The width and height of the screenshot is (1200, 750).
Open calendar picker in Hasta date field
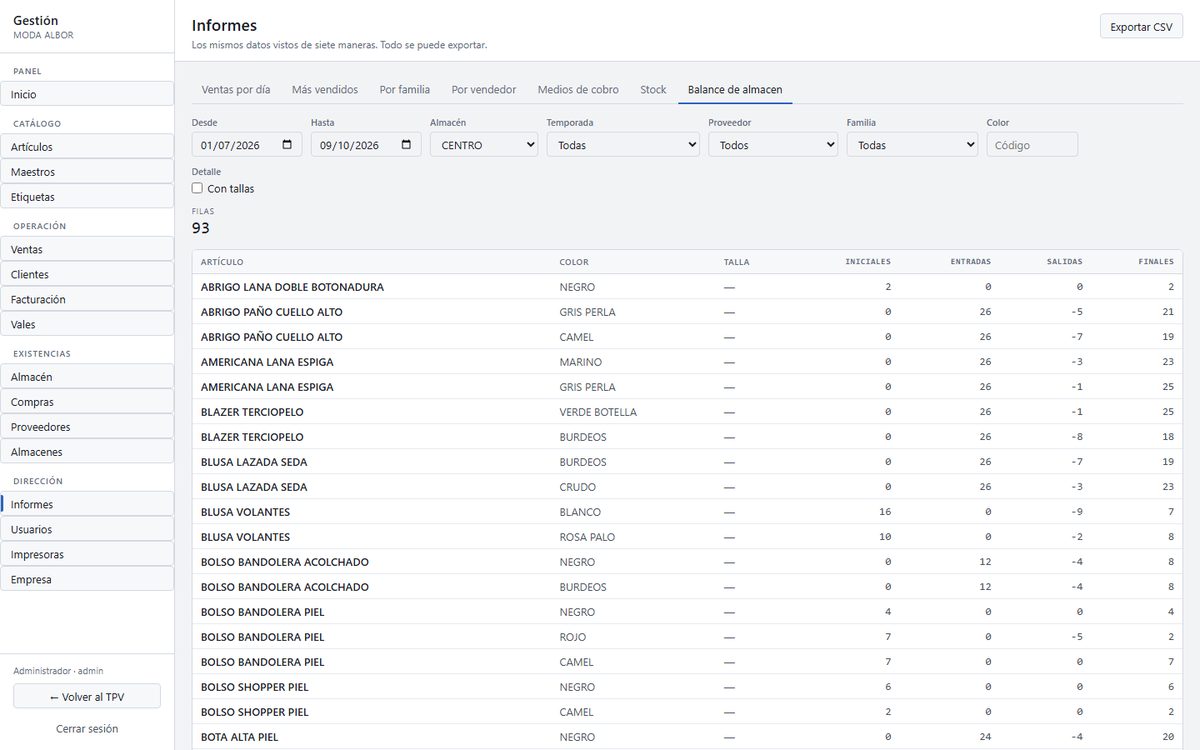point(406,145)
